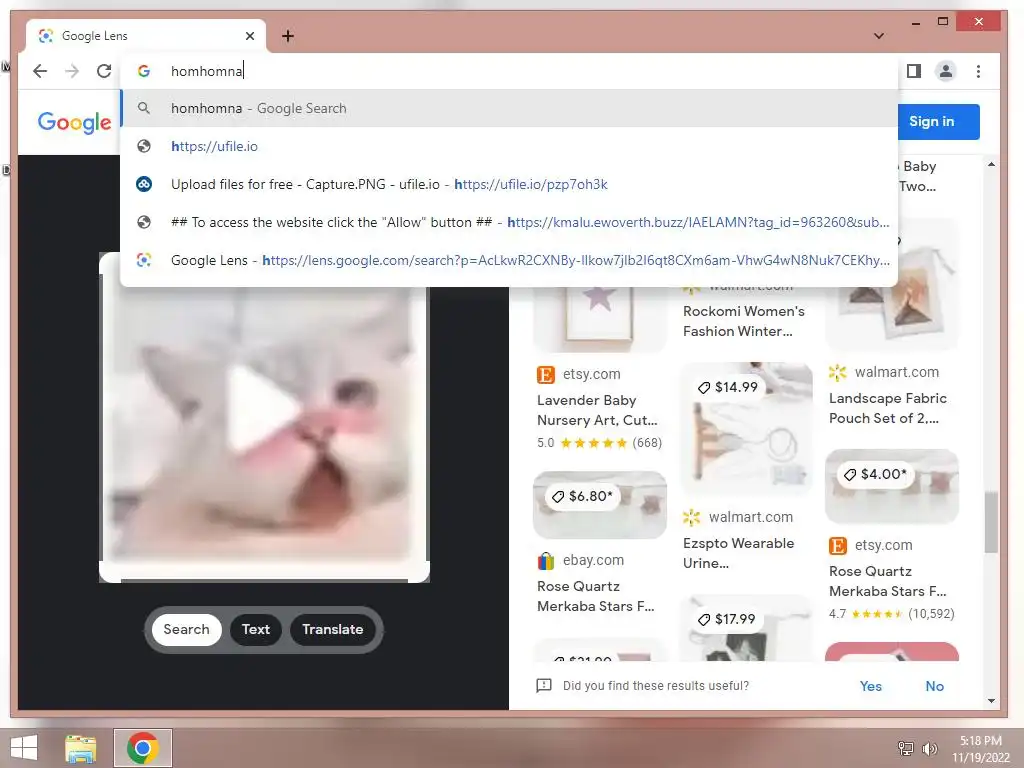Image resolution: width=1024 pixels, height=768 pixels.
Task: Open the Ezspto Wearable Urine result
Action: [738, 553]
